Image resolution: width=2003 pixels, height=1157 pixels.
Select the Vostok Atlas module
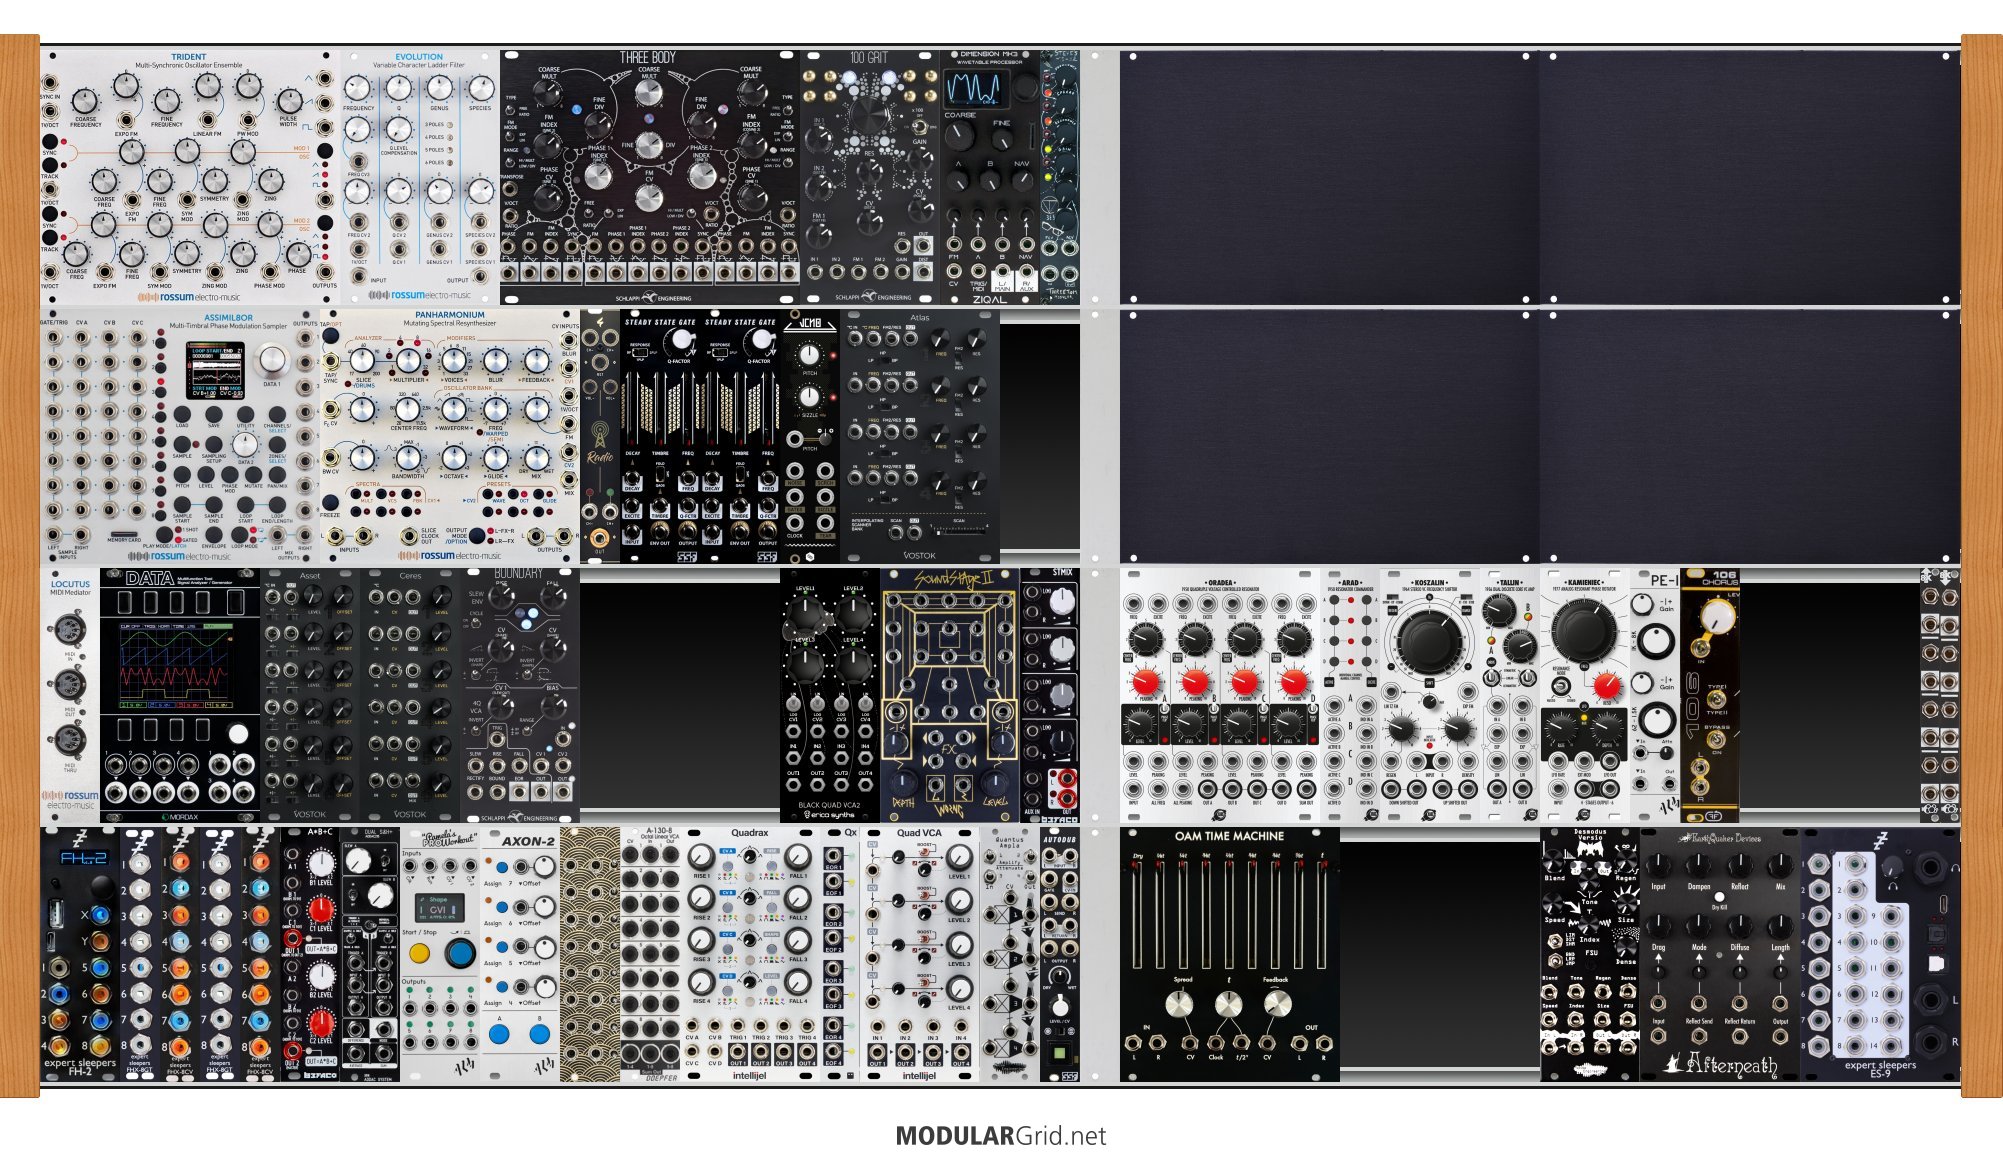(920, 436)
